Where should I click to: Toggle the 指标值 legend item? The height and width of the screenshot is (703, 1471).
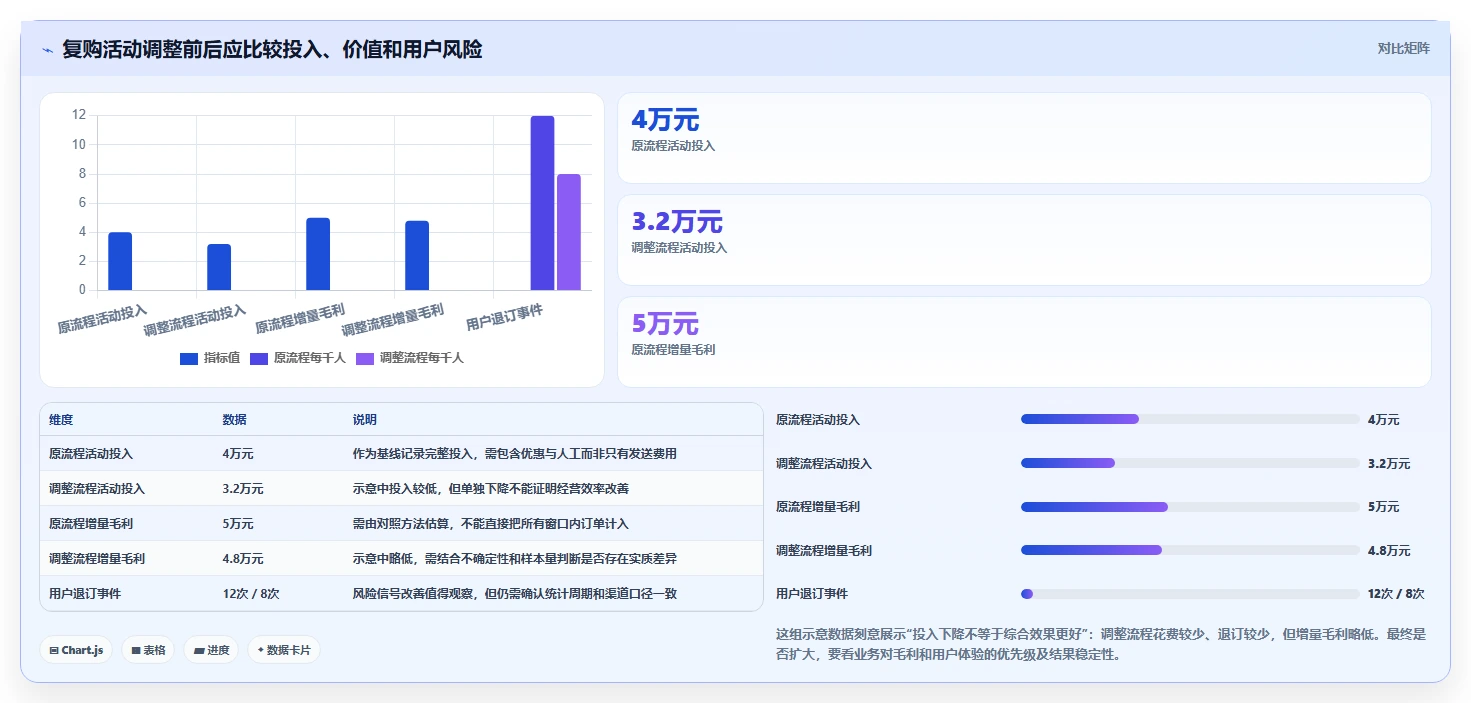[210, 358]
